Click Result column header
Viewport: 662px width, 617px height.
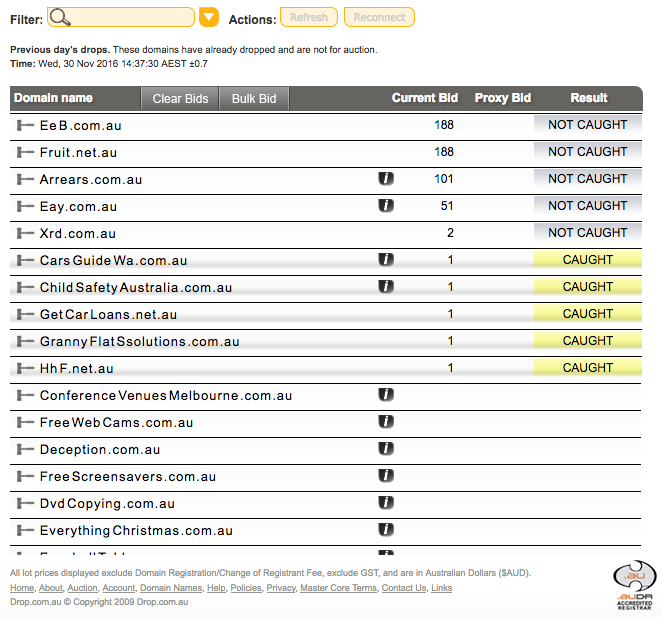[589, 98]
